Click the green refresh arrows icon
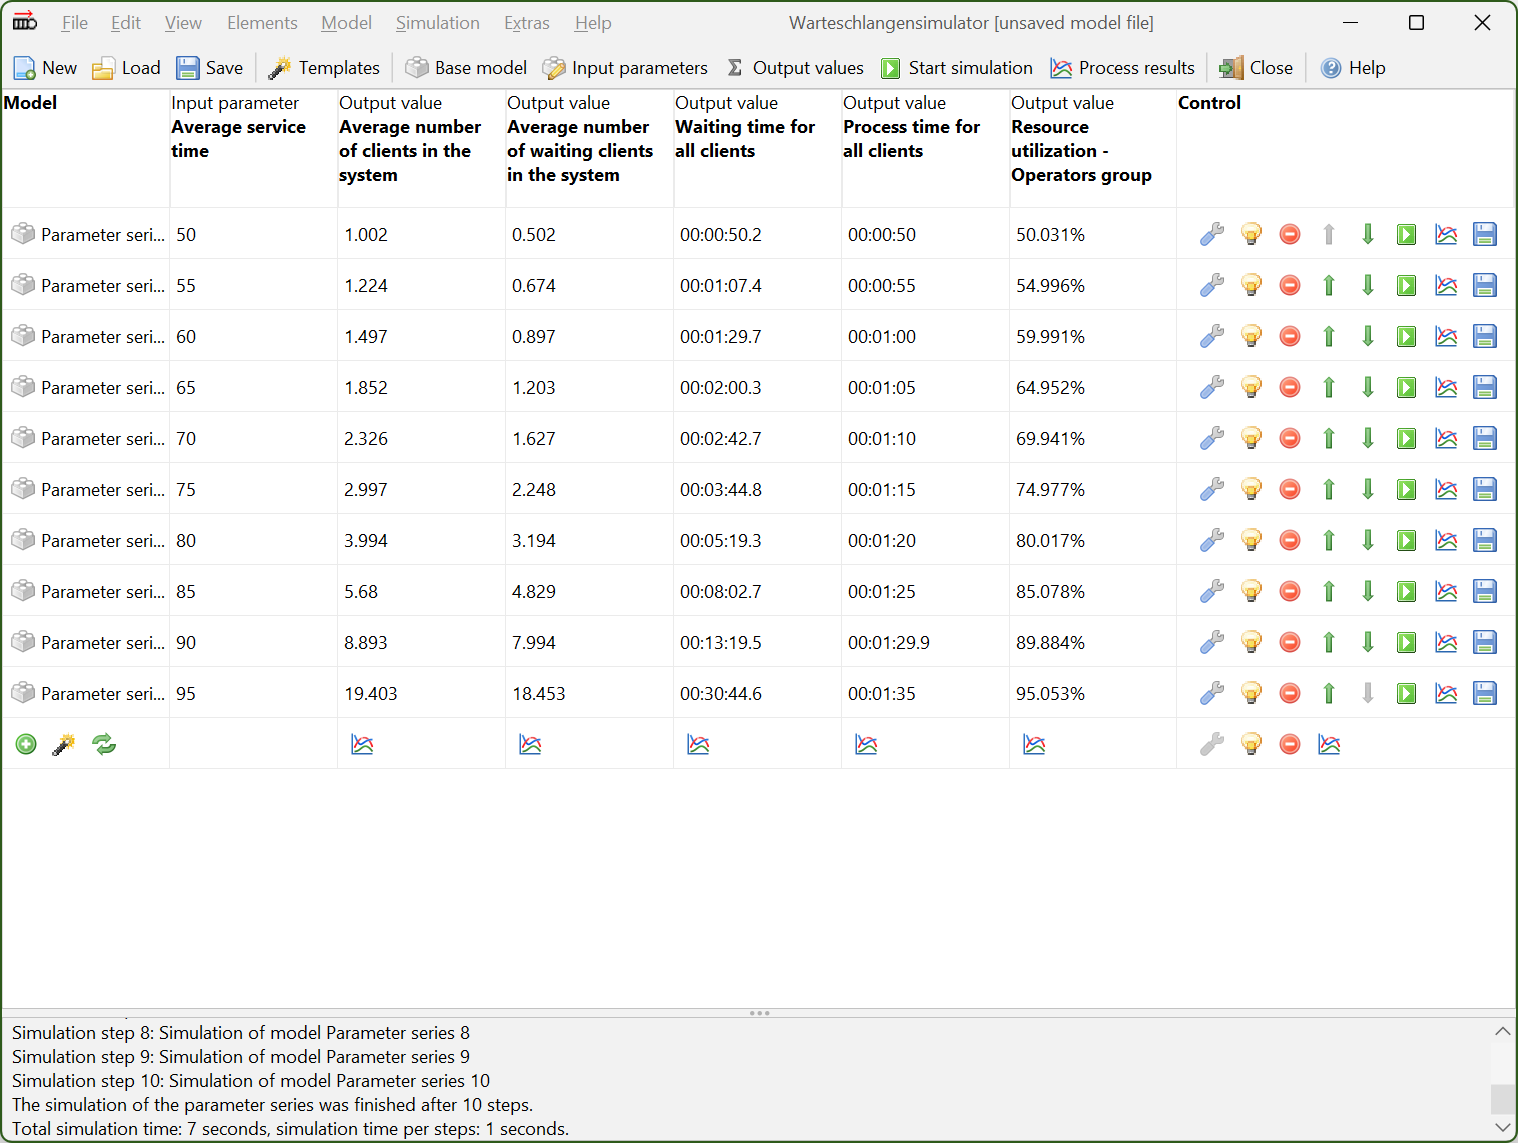This screenshot has width=1518, height=1143. coord(104,744)
